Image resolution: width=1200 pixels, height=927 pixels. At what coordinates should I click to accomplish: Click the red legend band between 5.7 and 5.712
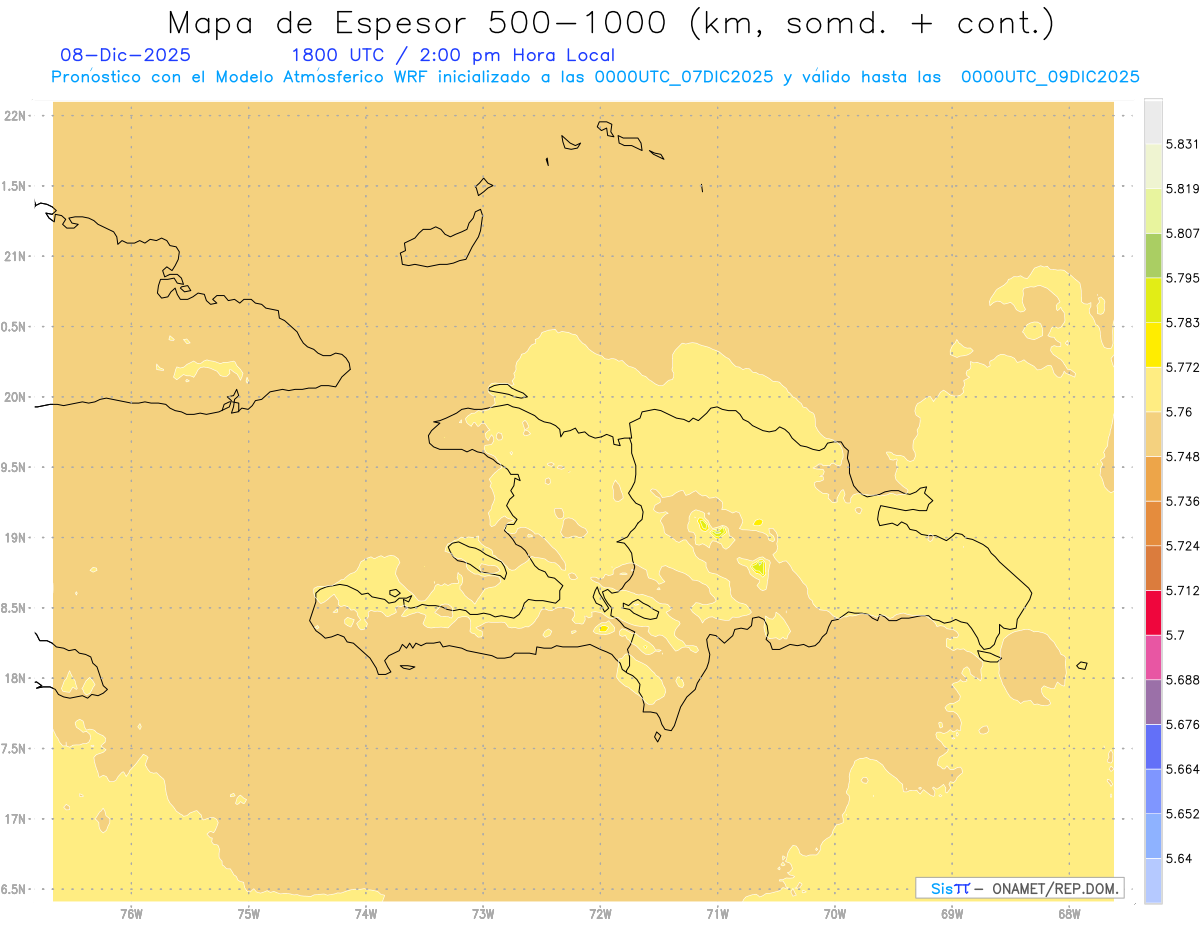coord(1153,612)
